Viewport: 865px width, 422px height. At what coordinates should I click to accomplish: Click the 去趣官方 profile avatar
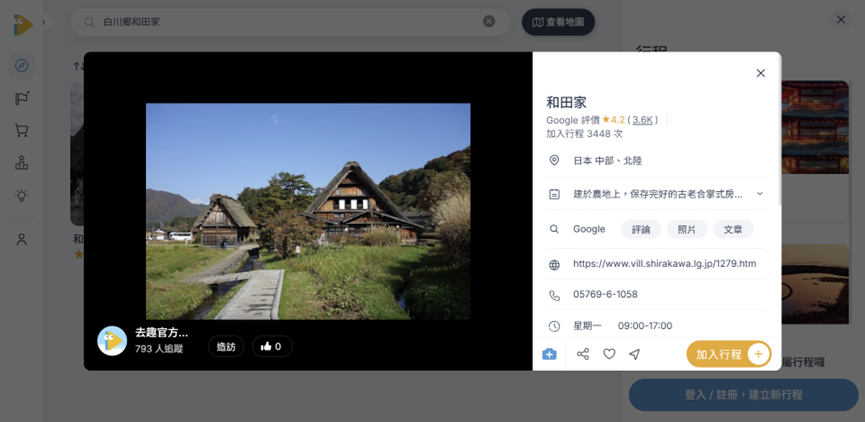[x=112, y=340]
